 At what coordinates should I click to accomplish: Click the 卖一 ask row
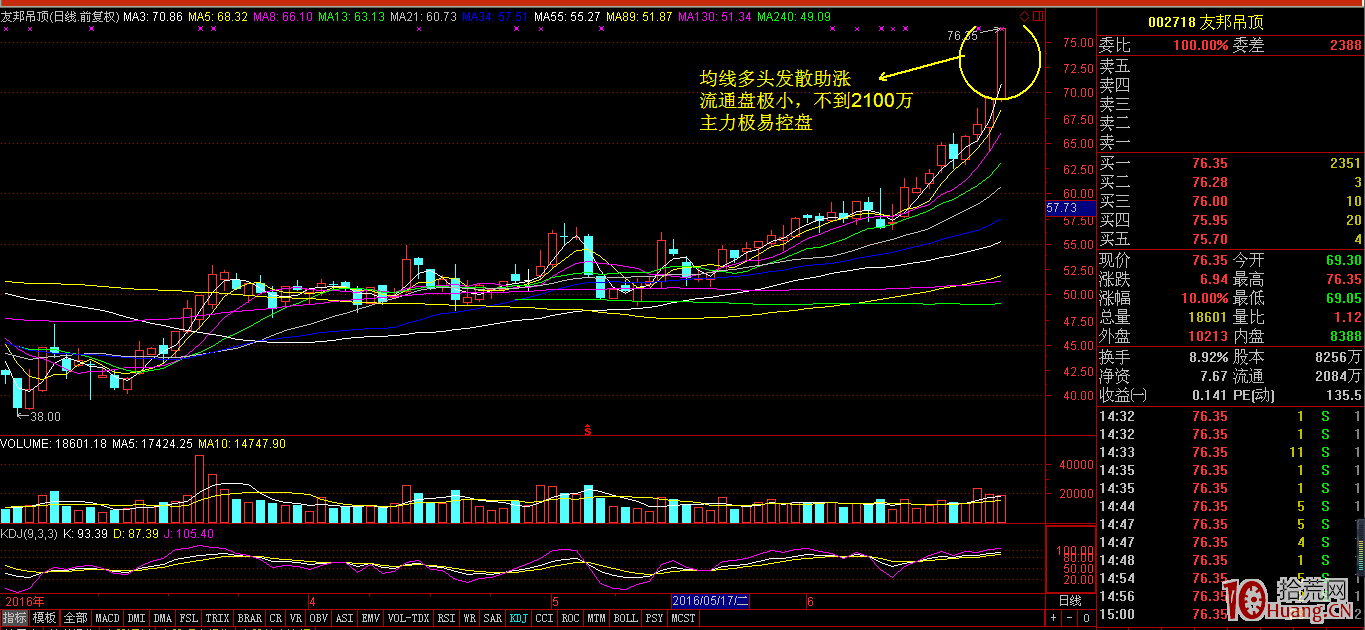(x=1231, y=143)
